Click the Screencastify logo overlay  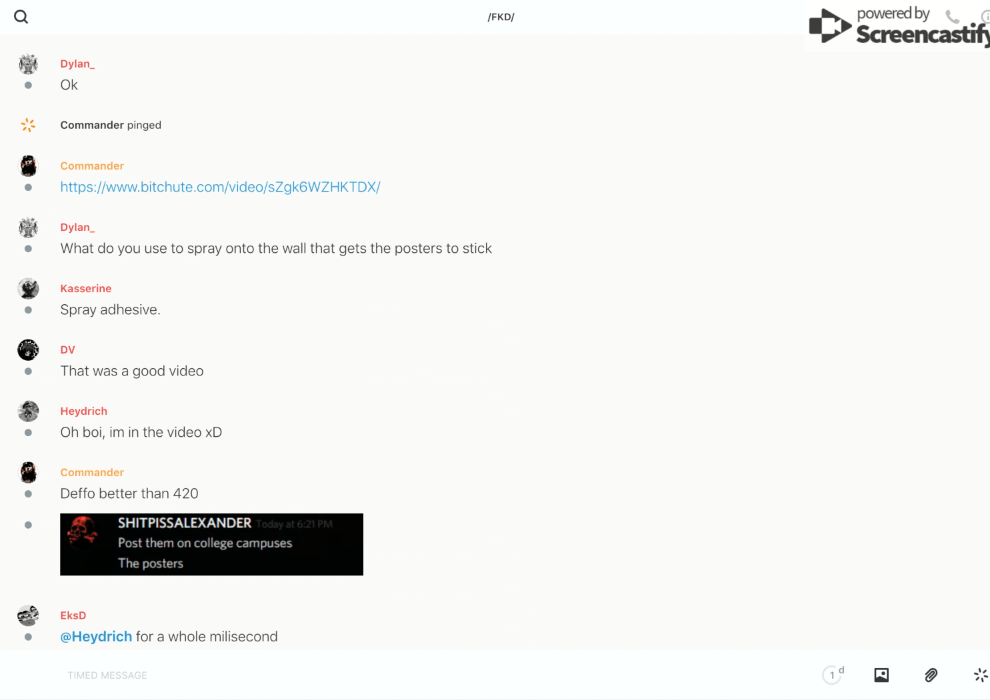[897, 27]
